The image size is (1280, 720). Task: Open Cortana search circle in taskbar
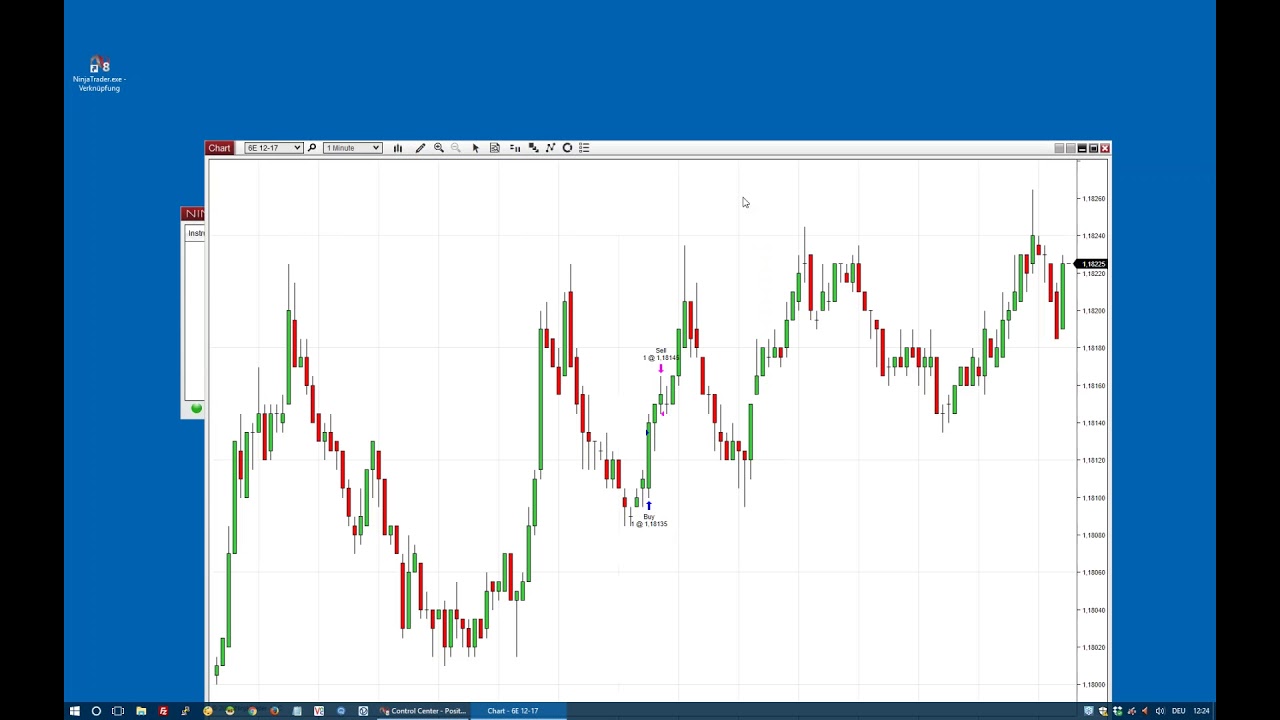(x=96, y=711)
